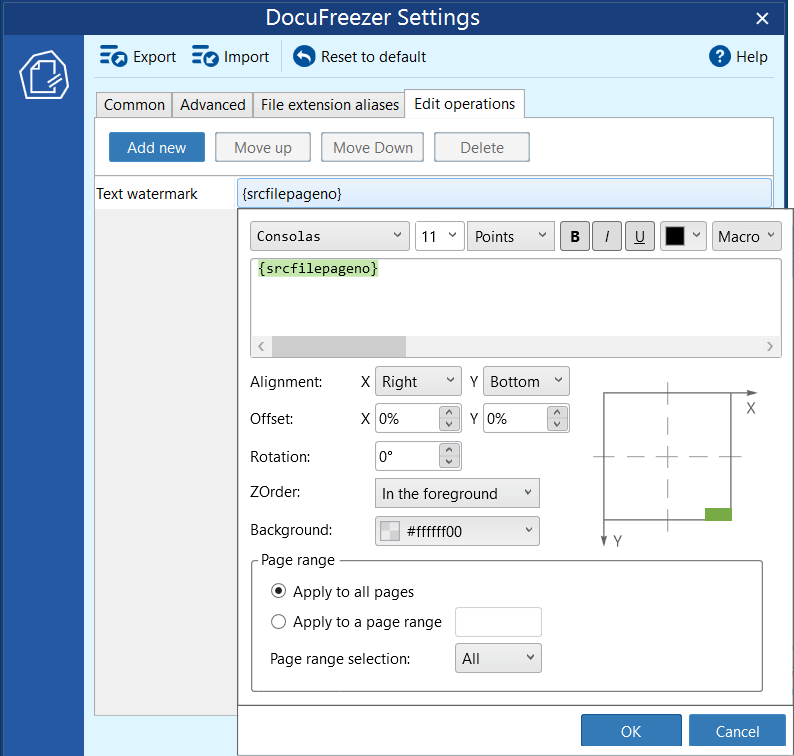
Task: Switch to File extension aliases tab
Action: point(330,105)
